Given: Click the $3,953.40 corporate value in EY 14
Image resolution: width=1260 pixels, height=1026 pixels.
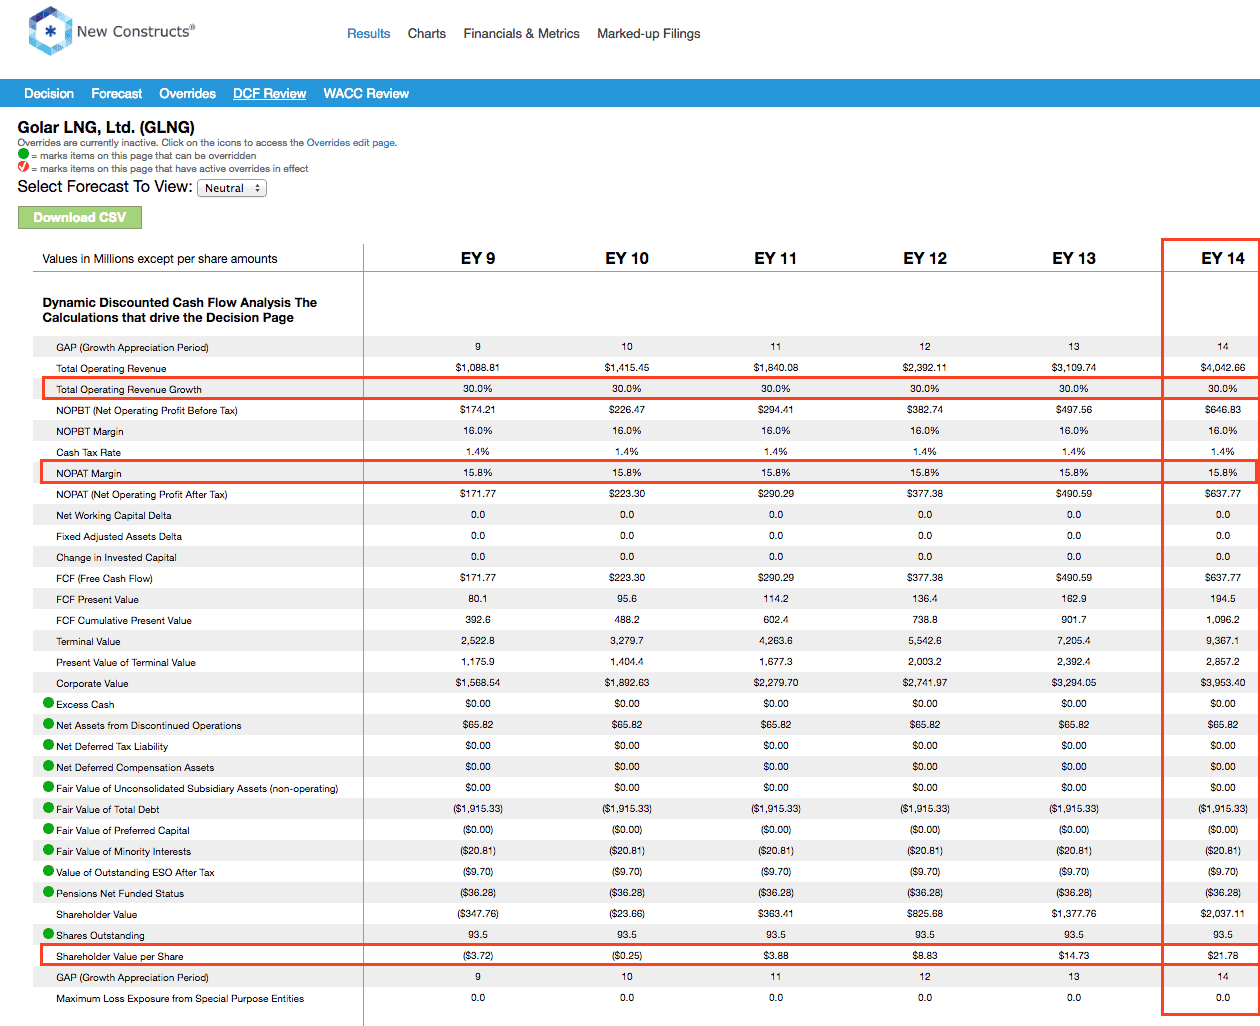Looking at the screenshot, I should pos(1223,682).
